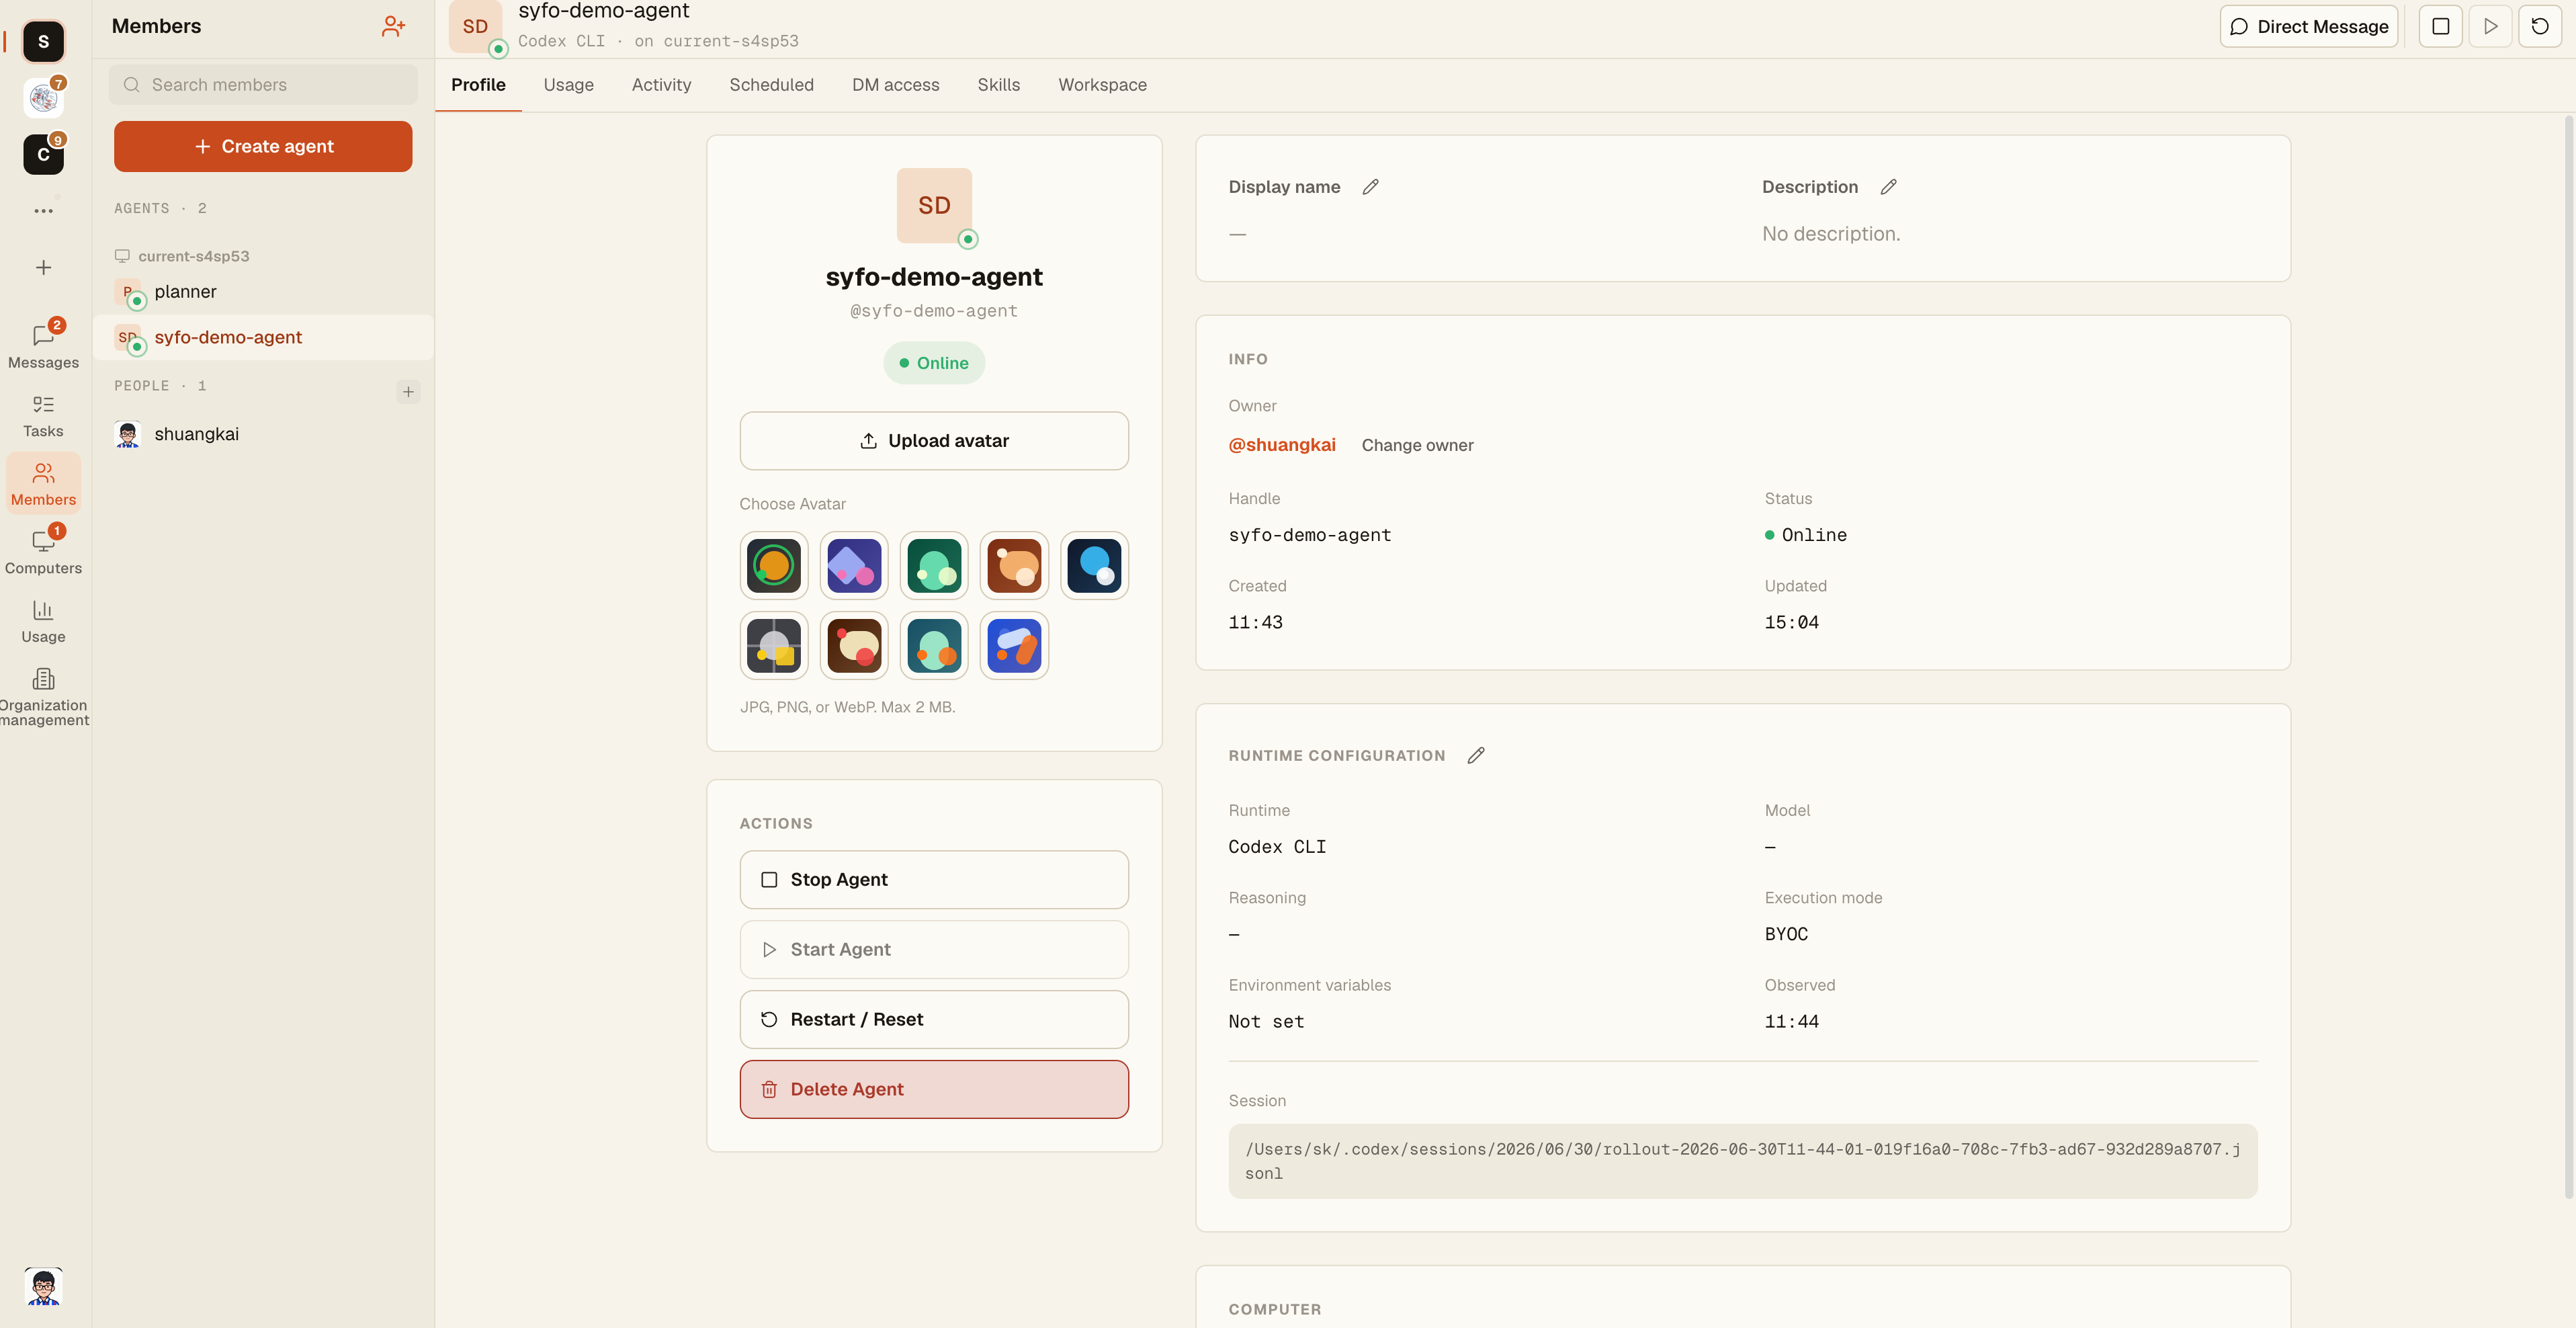
Task: Choose the purple diamond avatar
Action: tap(854, 565)
